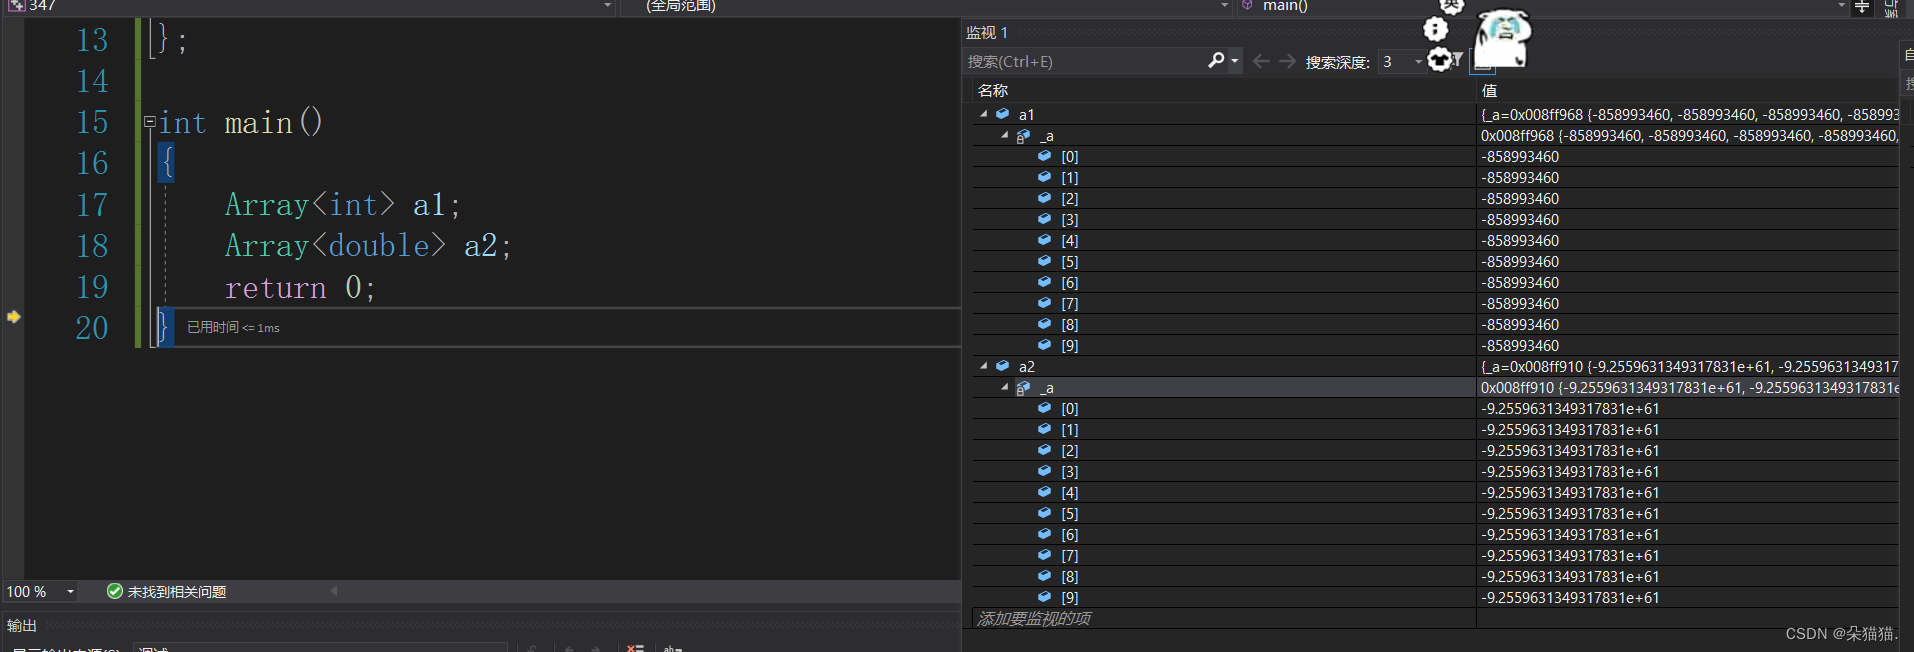The height and width of the screenshot is (652, 1914).
Task: Click the clear all output icon
Action: (x=635, y=648)
